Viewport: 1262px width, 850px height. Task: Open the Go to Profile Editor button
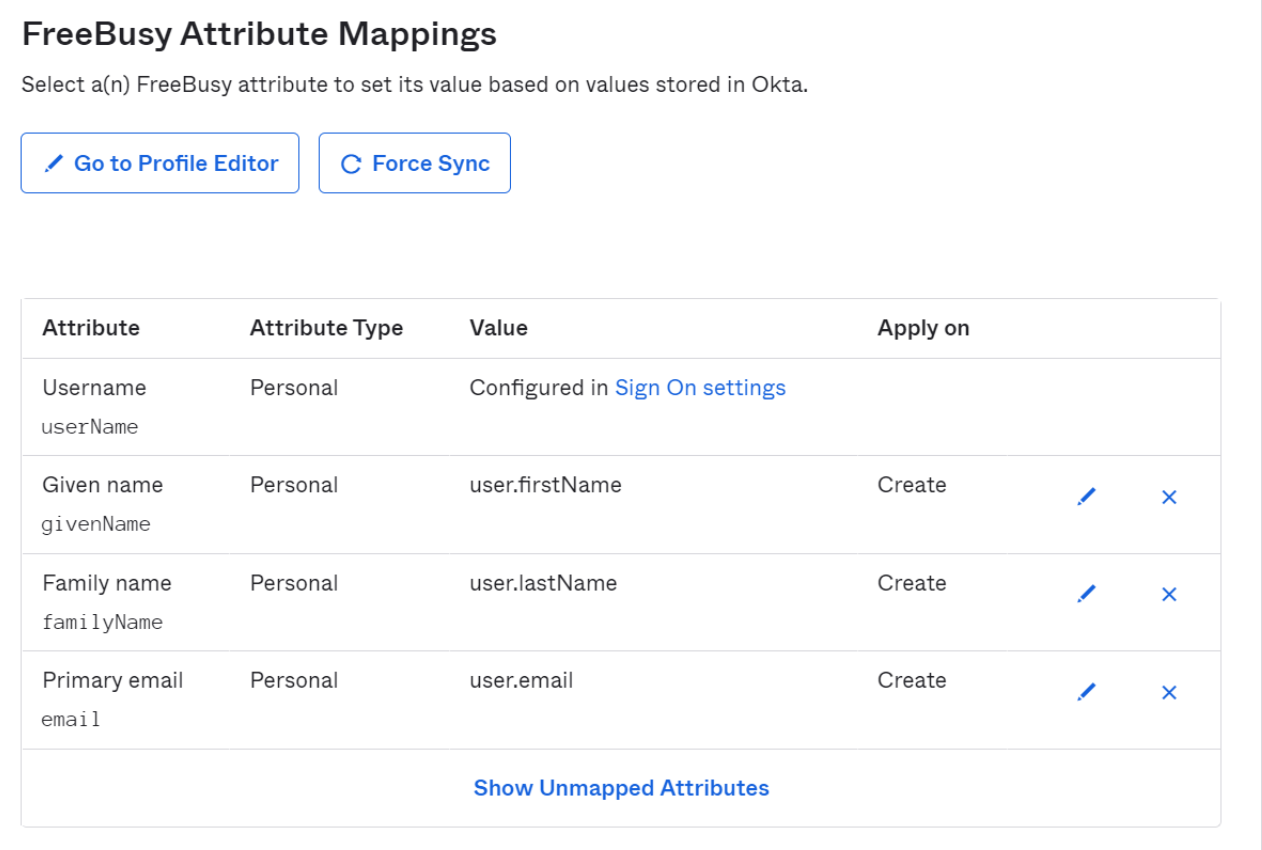(x=160, y=163)
